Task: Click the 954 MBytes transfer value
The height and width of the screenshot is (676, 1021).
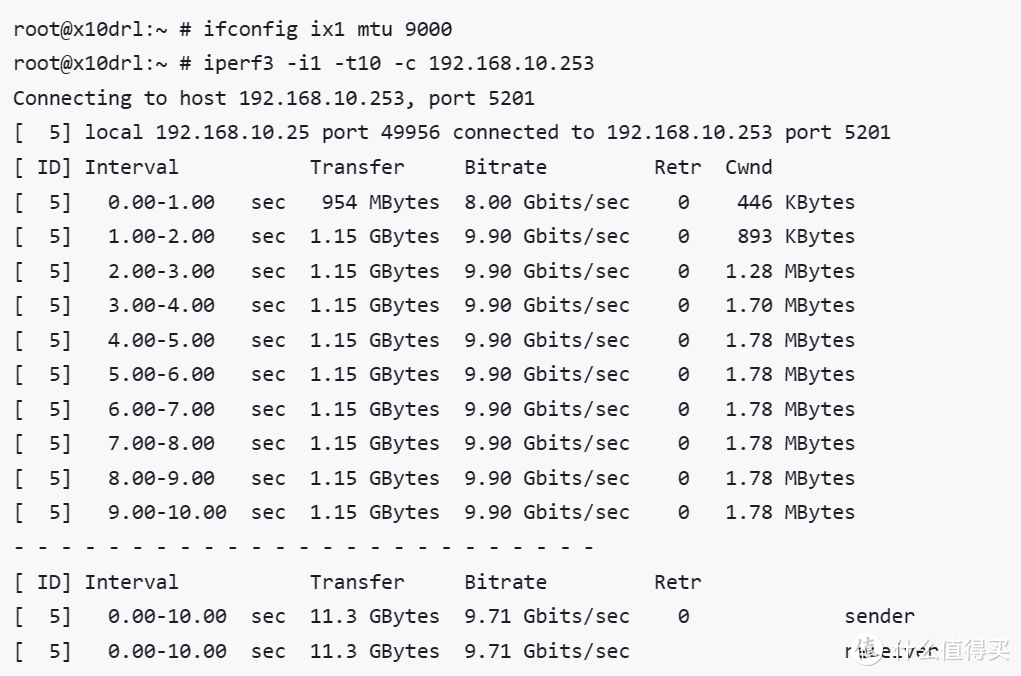Action: coord(380,202)
